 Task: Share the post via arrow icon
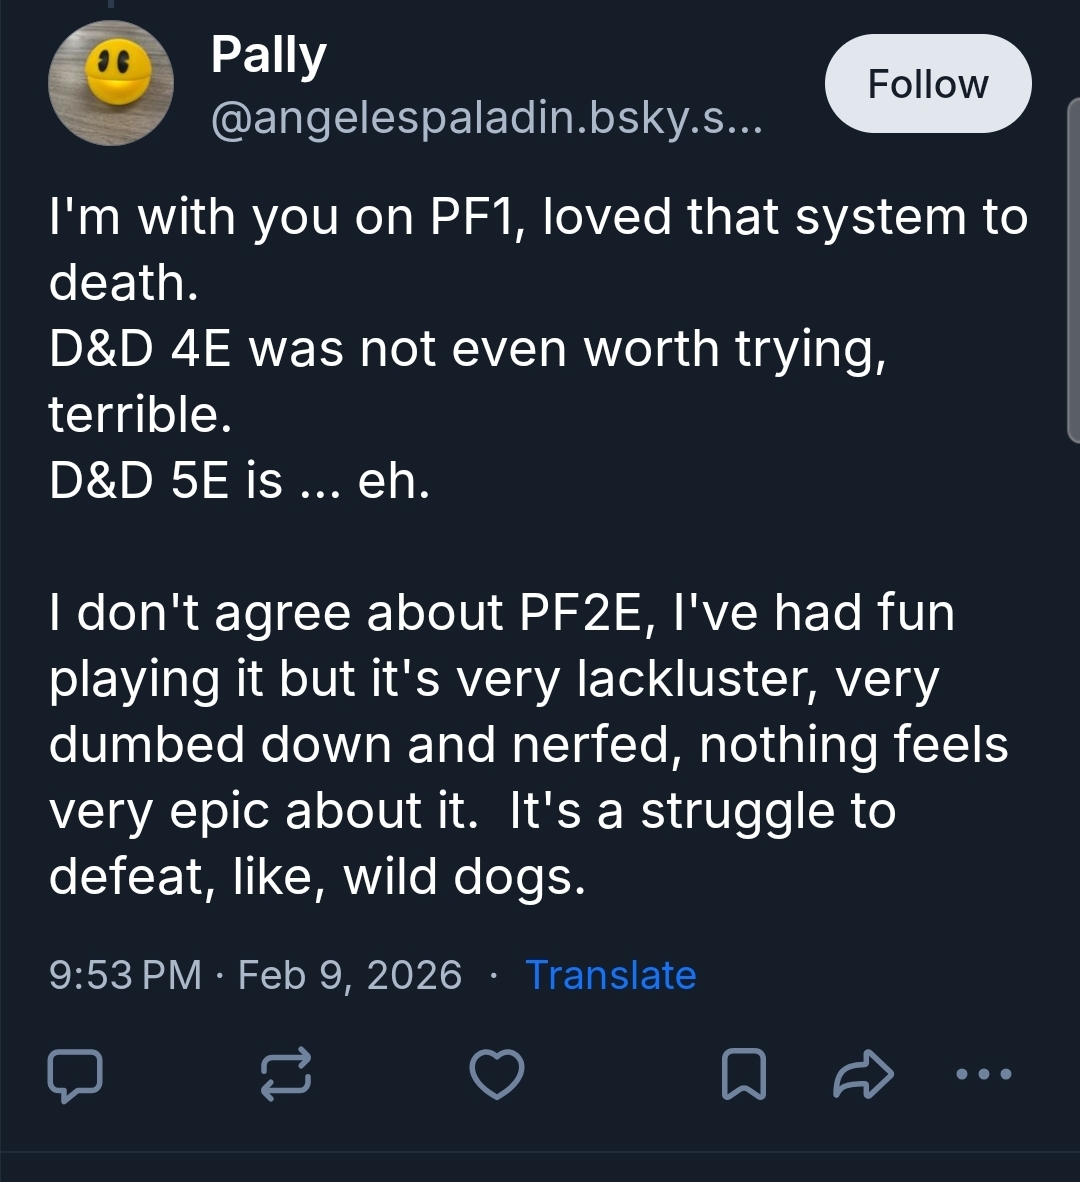pyautogui.click(x=863, y=1075)
